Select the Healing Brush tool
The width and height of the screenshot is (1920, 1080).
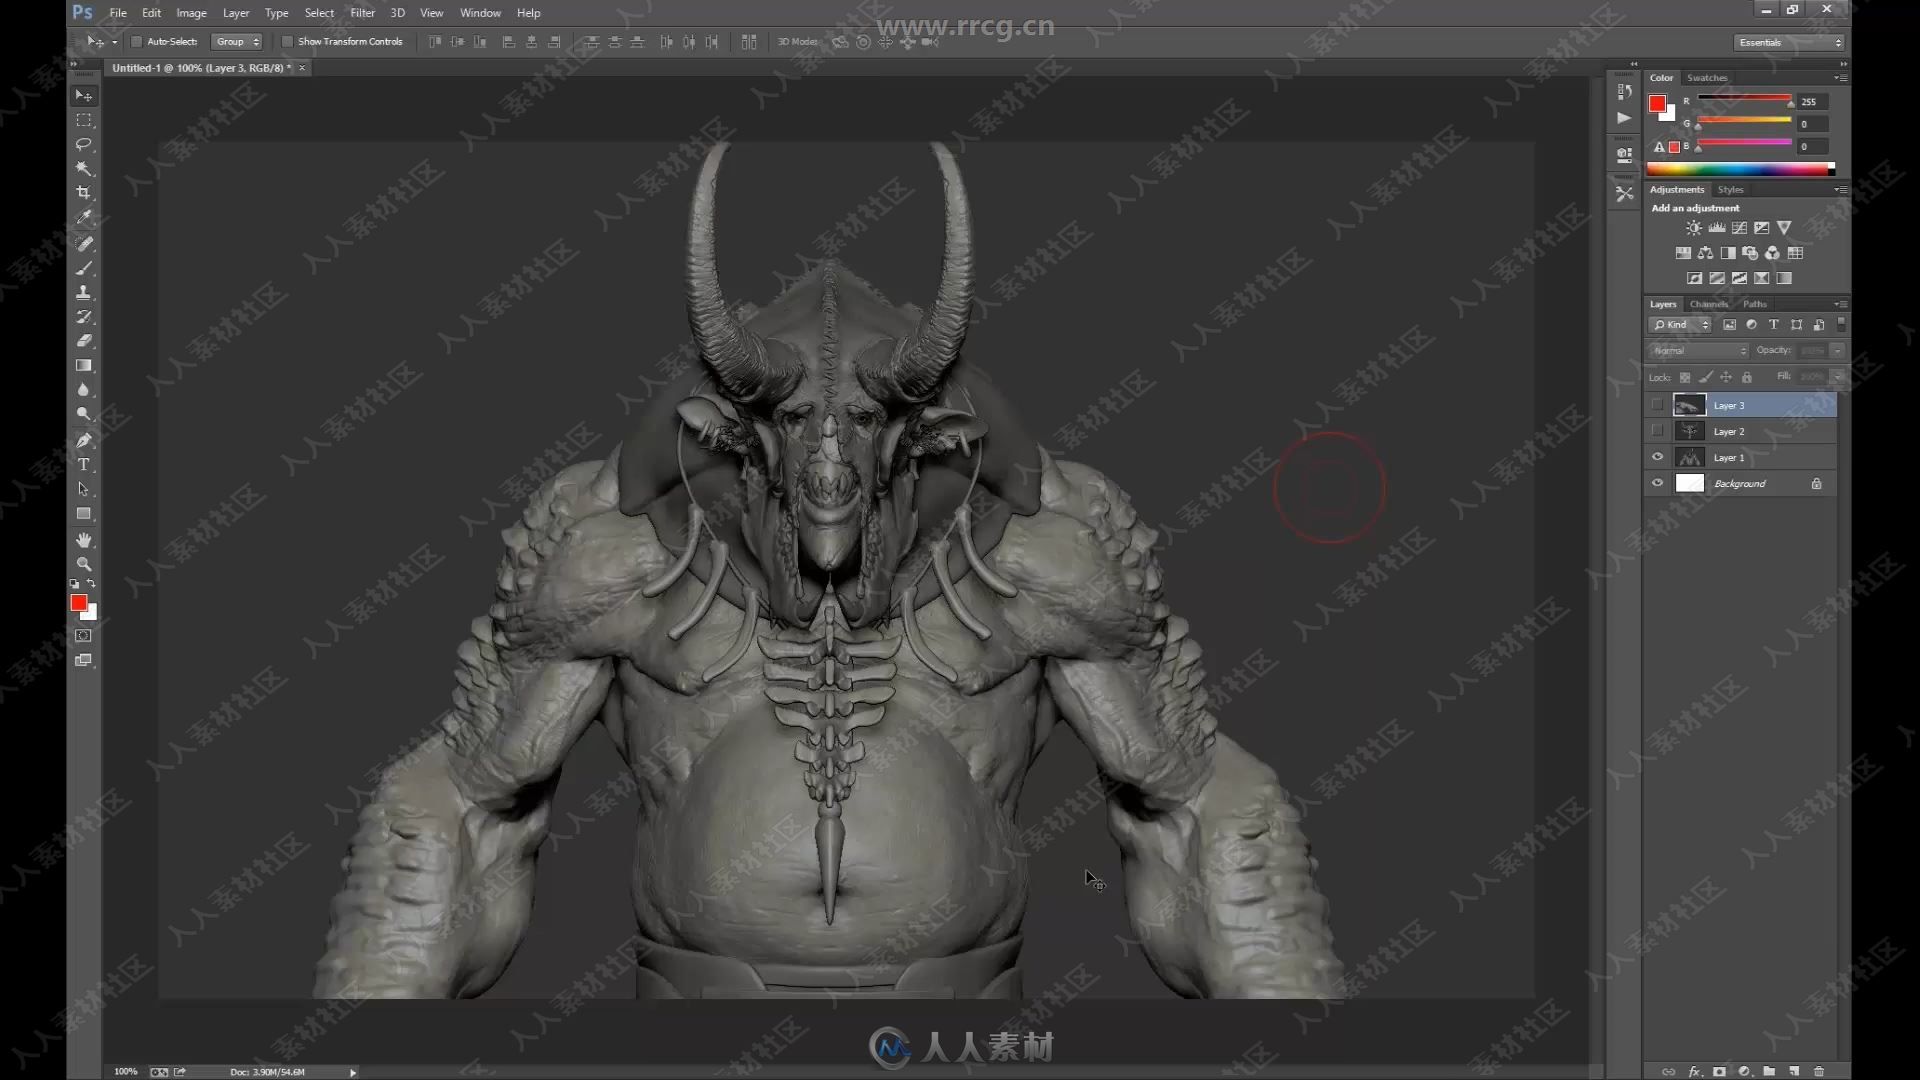84,243
